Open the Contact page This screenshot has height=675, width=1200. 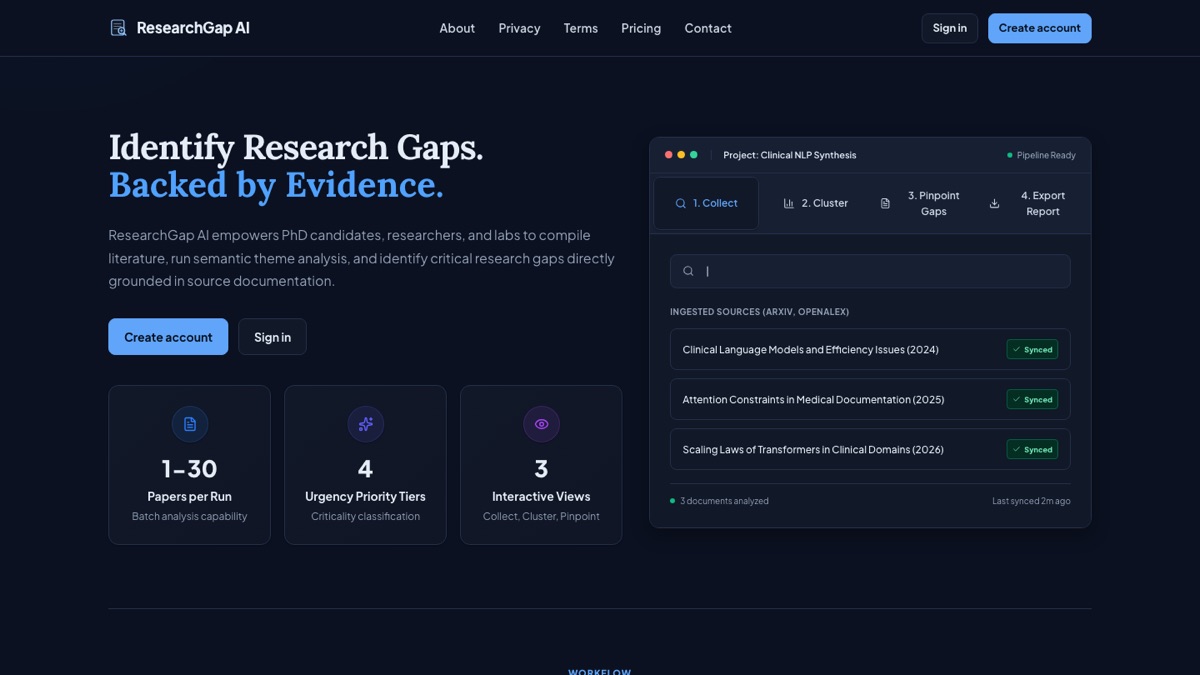[708, 28]
